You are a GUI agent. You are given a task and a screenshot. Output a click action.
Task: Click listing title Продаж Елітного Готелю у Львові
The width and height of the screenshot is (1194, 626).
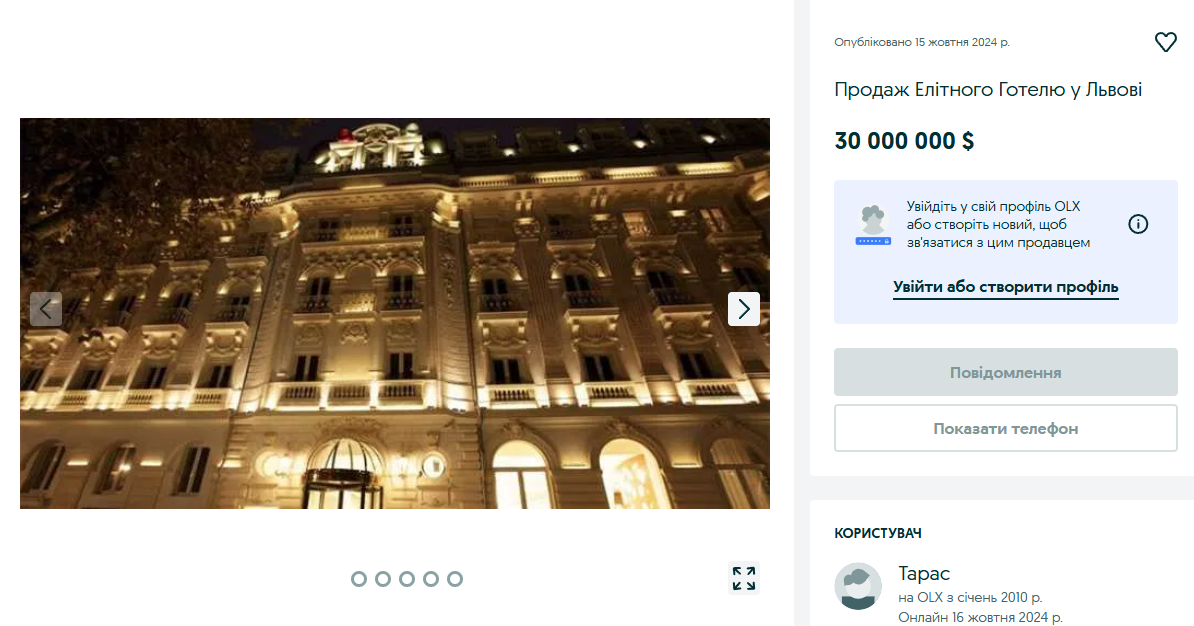(988, 90)
